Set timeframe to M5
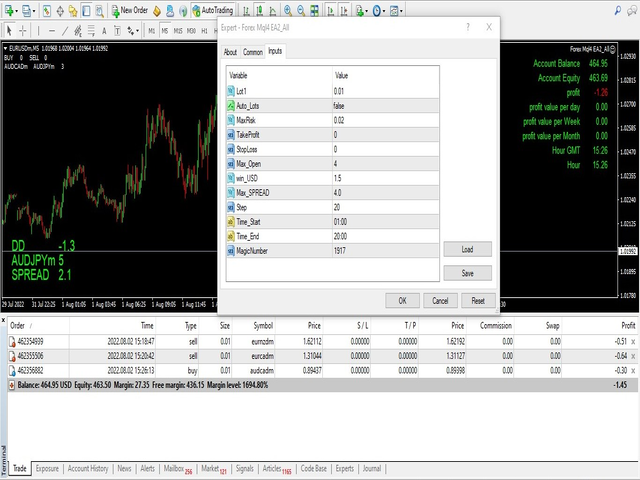Image resolution: width=640 pixels, height=480 pixels. [x=165, y=31]
